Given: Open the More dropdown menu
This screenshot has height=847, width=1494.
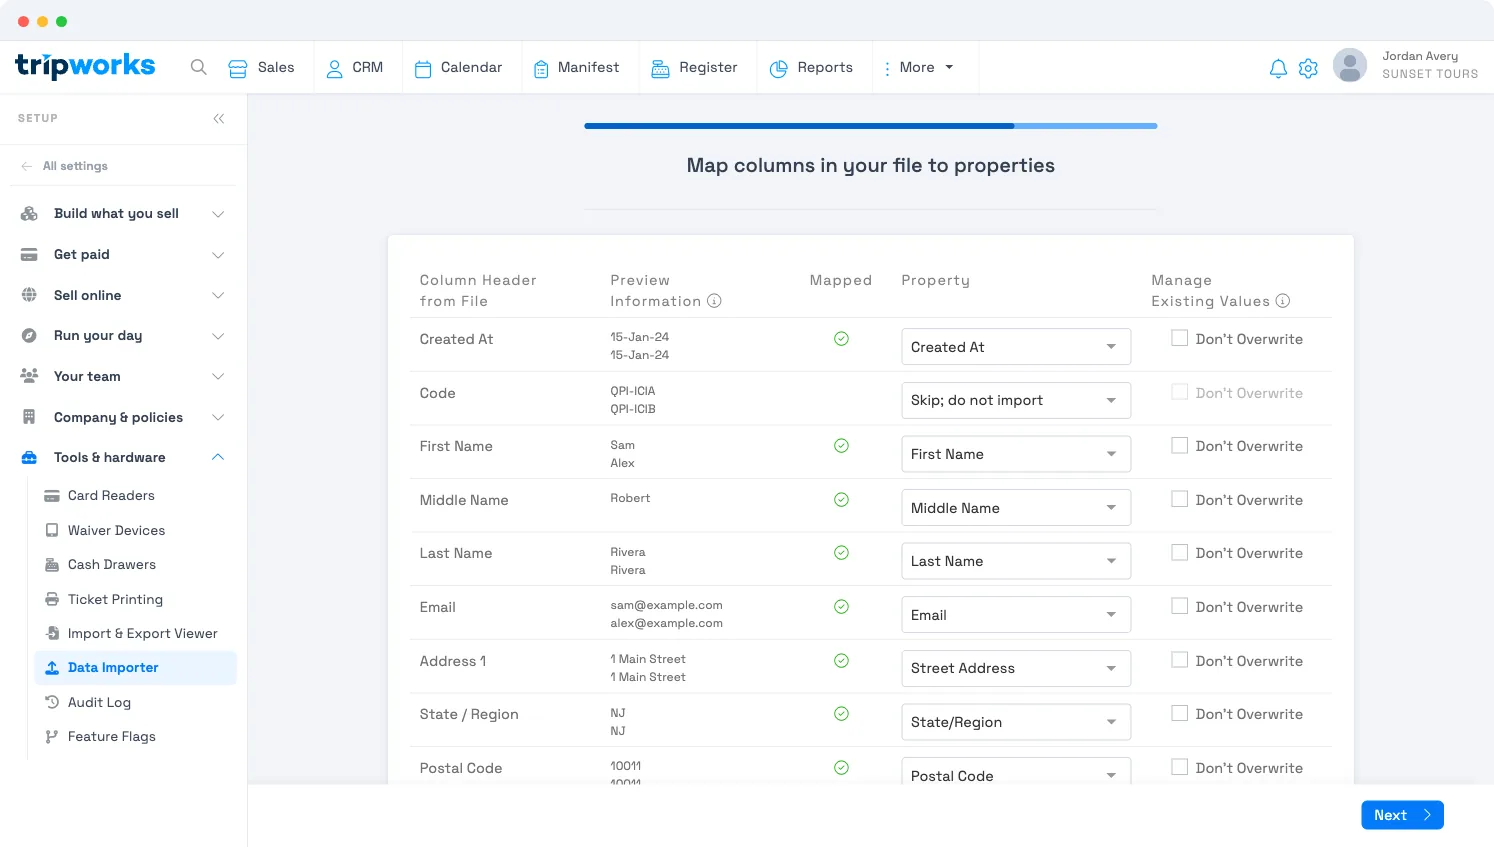Looking at the screenshot, I should [919, 67].
